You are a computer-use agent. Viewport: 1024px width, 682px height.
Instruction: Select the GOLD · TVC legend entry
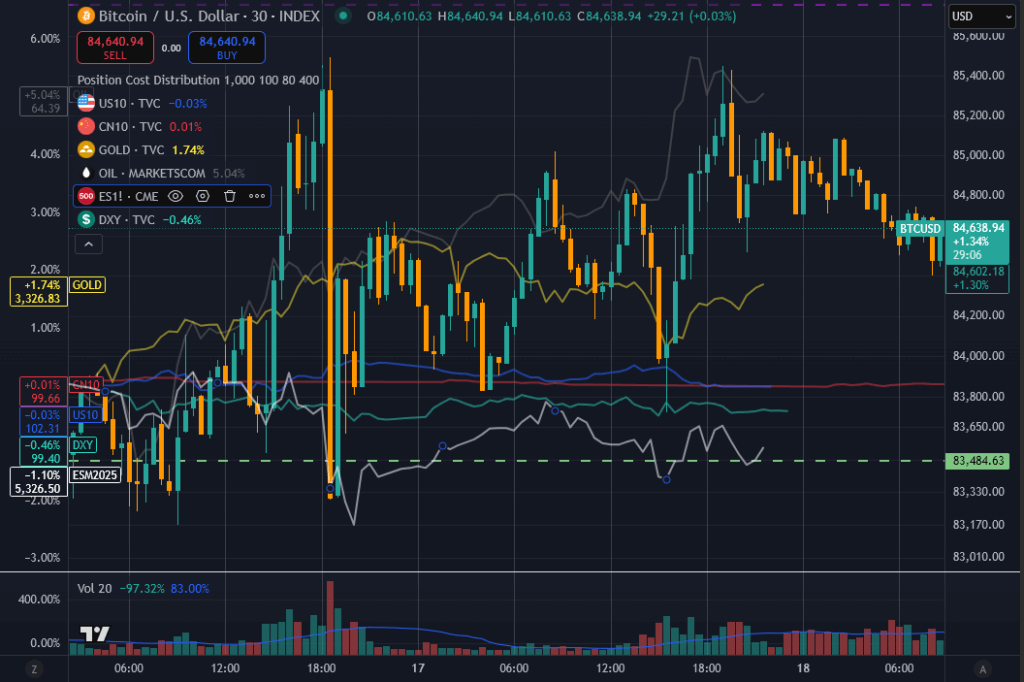[x=141, y=150]
